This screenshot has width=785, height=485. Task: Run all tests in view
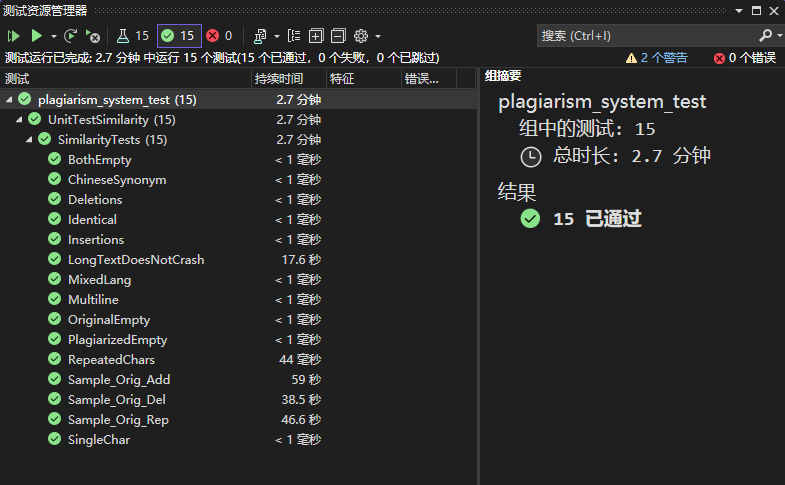(x=13, y=36)
